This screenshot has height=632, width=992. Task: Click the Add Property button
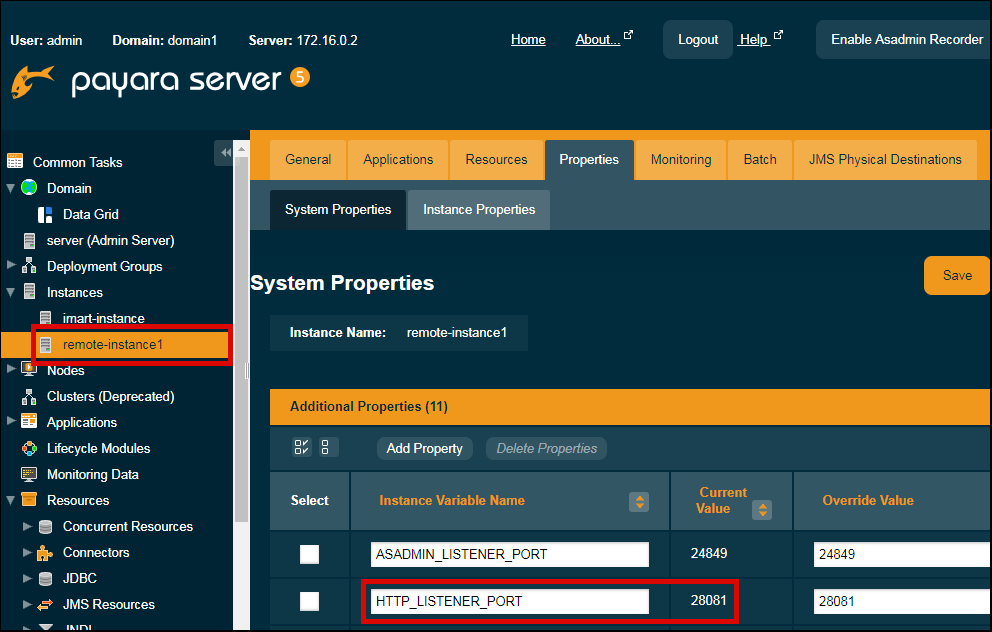[x=424, y=448]
